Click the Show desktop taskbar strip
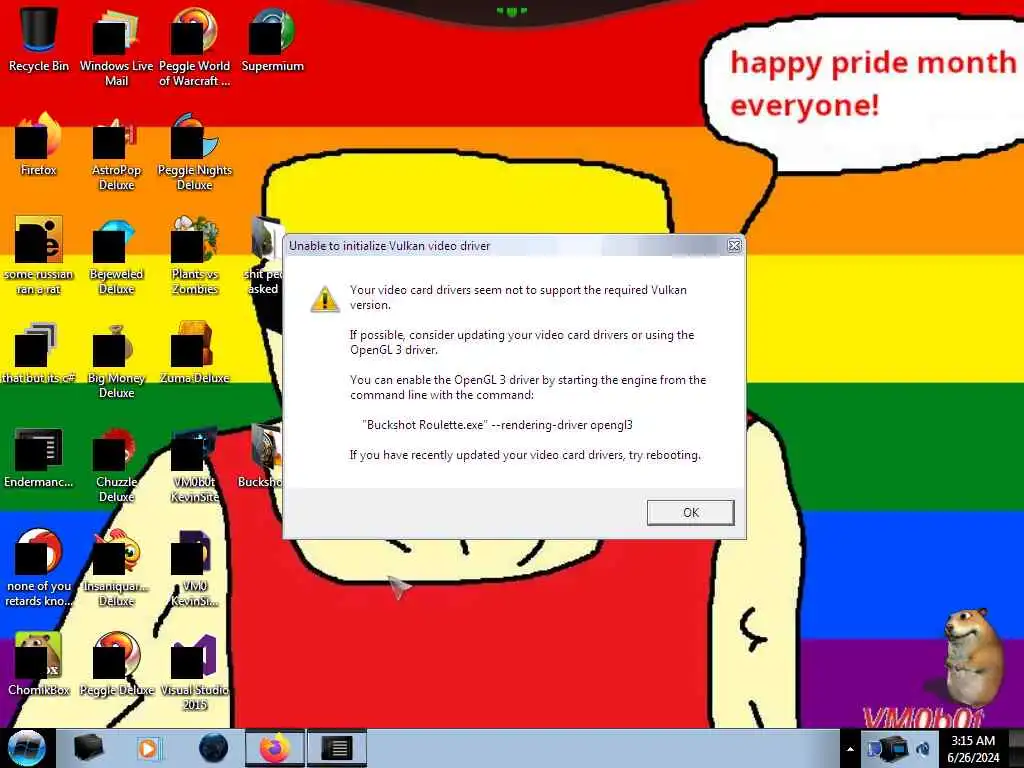The width and height of the screenshot is (1024, 768). tap(1016, 748)
